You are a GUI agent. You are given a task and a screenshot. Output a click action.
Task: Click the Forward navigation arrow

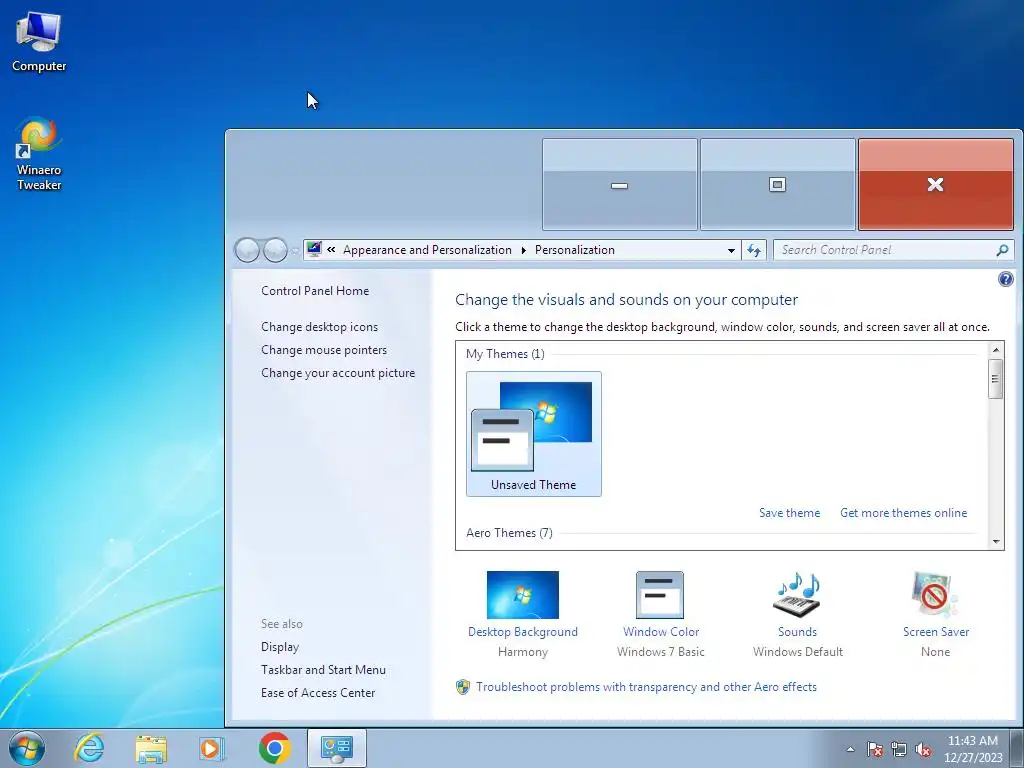[x=275, y=250]
